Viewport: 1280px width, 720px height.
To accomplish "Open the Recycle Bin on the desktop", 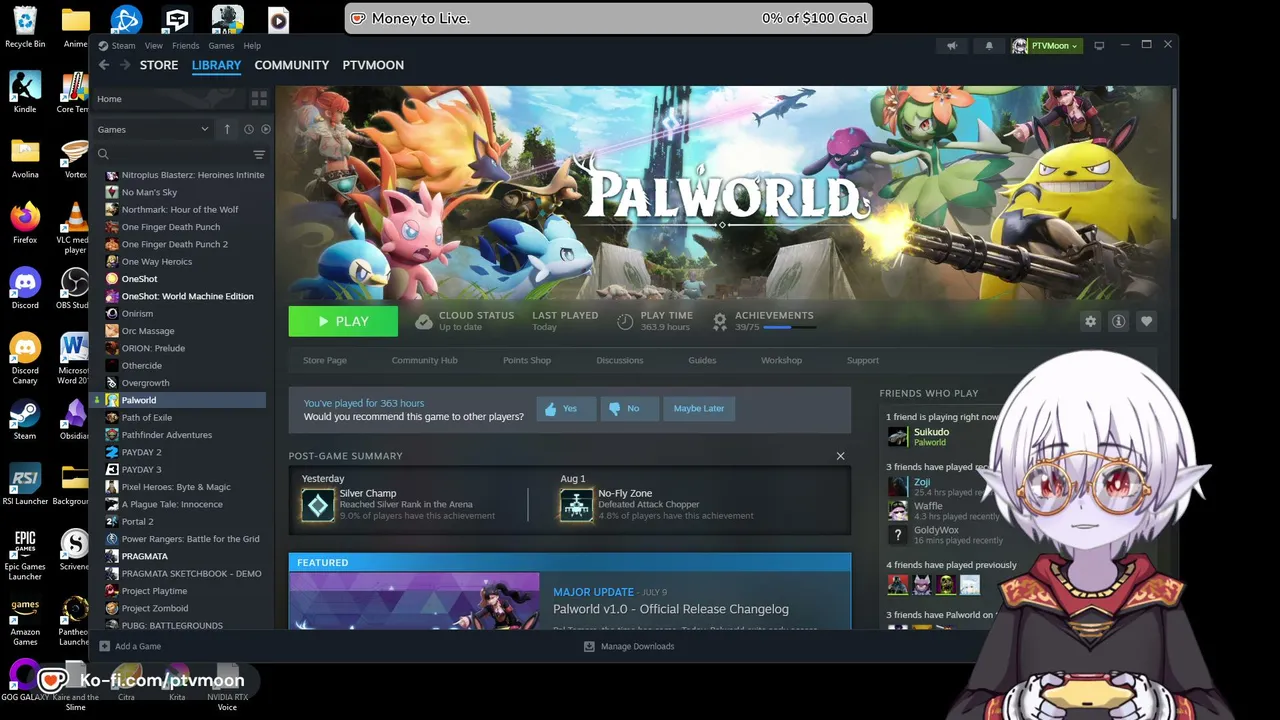I will tap(25, 27).
